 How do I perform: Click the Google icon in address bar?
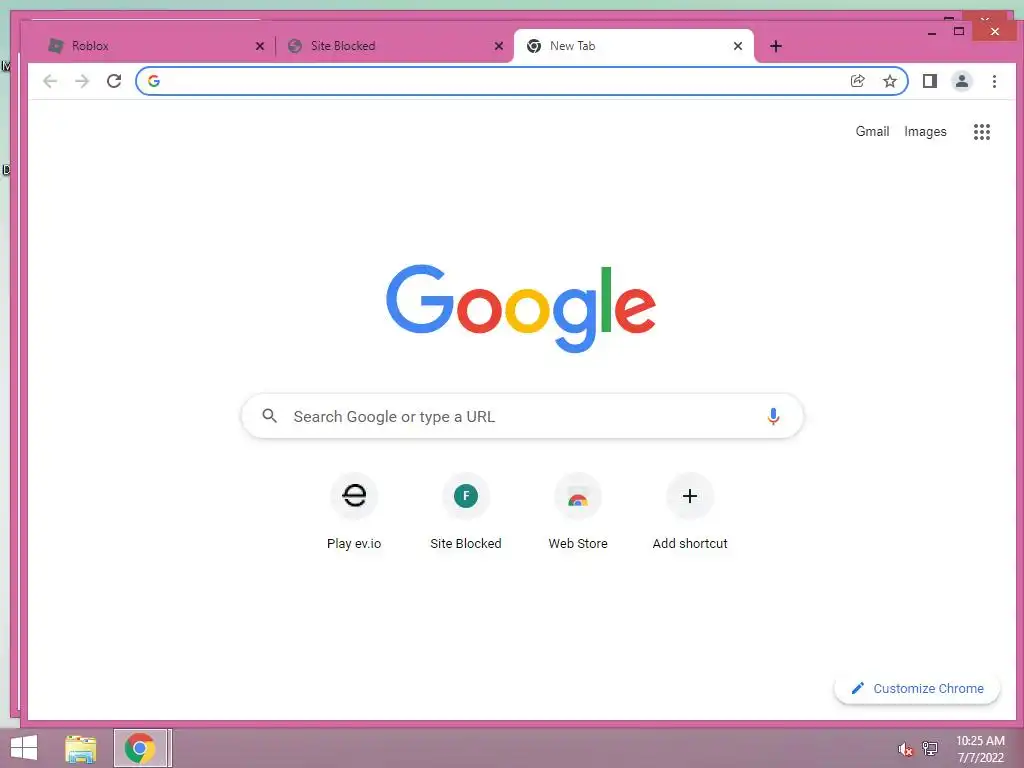click(x=154, y=81)
